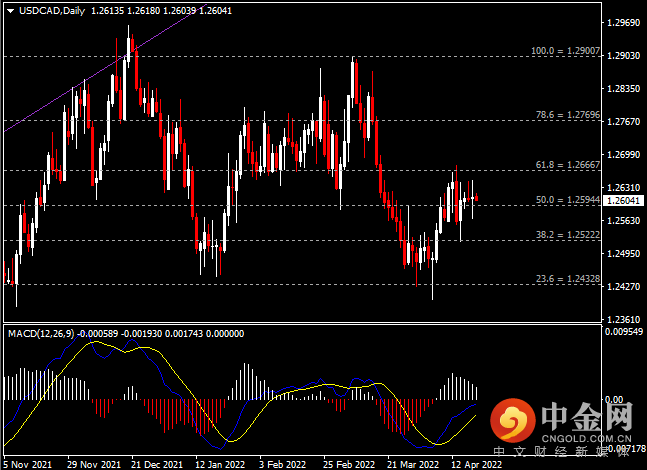
Task: Click the 1.25630 price scale value
Action: (x=623, y=221)
